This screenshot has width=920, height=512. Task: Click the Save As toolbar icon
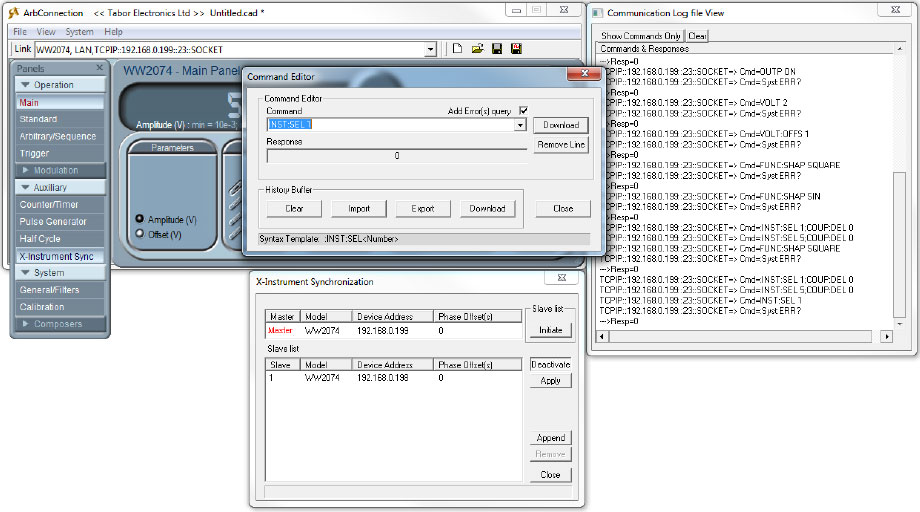click(516, 48)
